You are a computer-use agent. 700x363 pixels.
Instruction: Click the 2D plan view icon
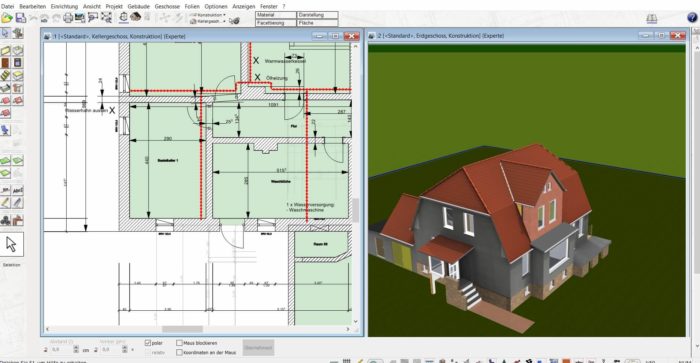[x=124, y=17]
